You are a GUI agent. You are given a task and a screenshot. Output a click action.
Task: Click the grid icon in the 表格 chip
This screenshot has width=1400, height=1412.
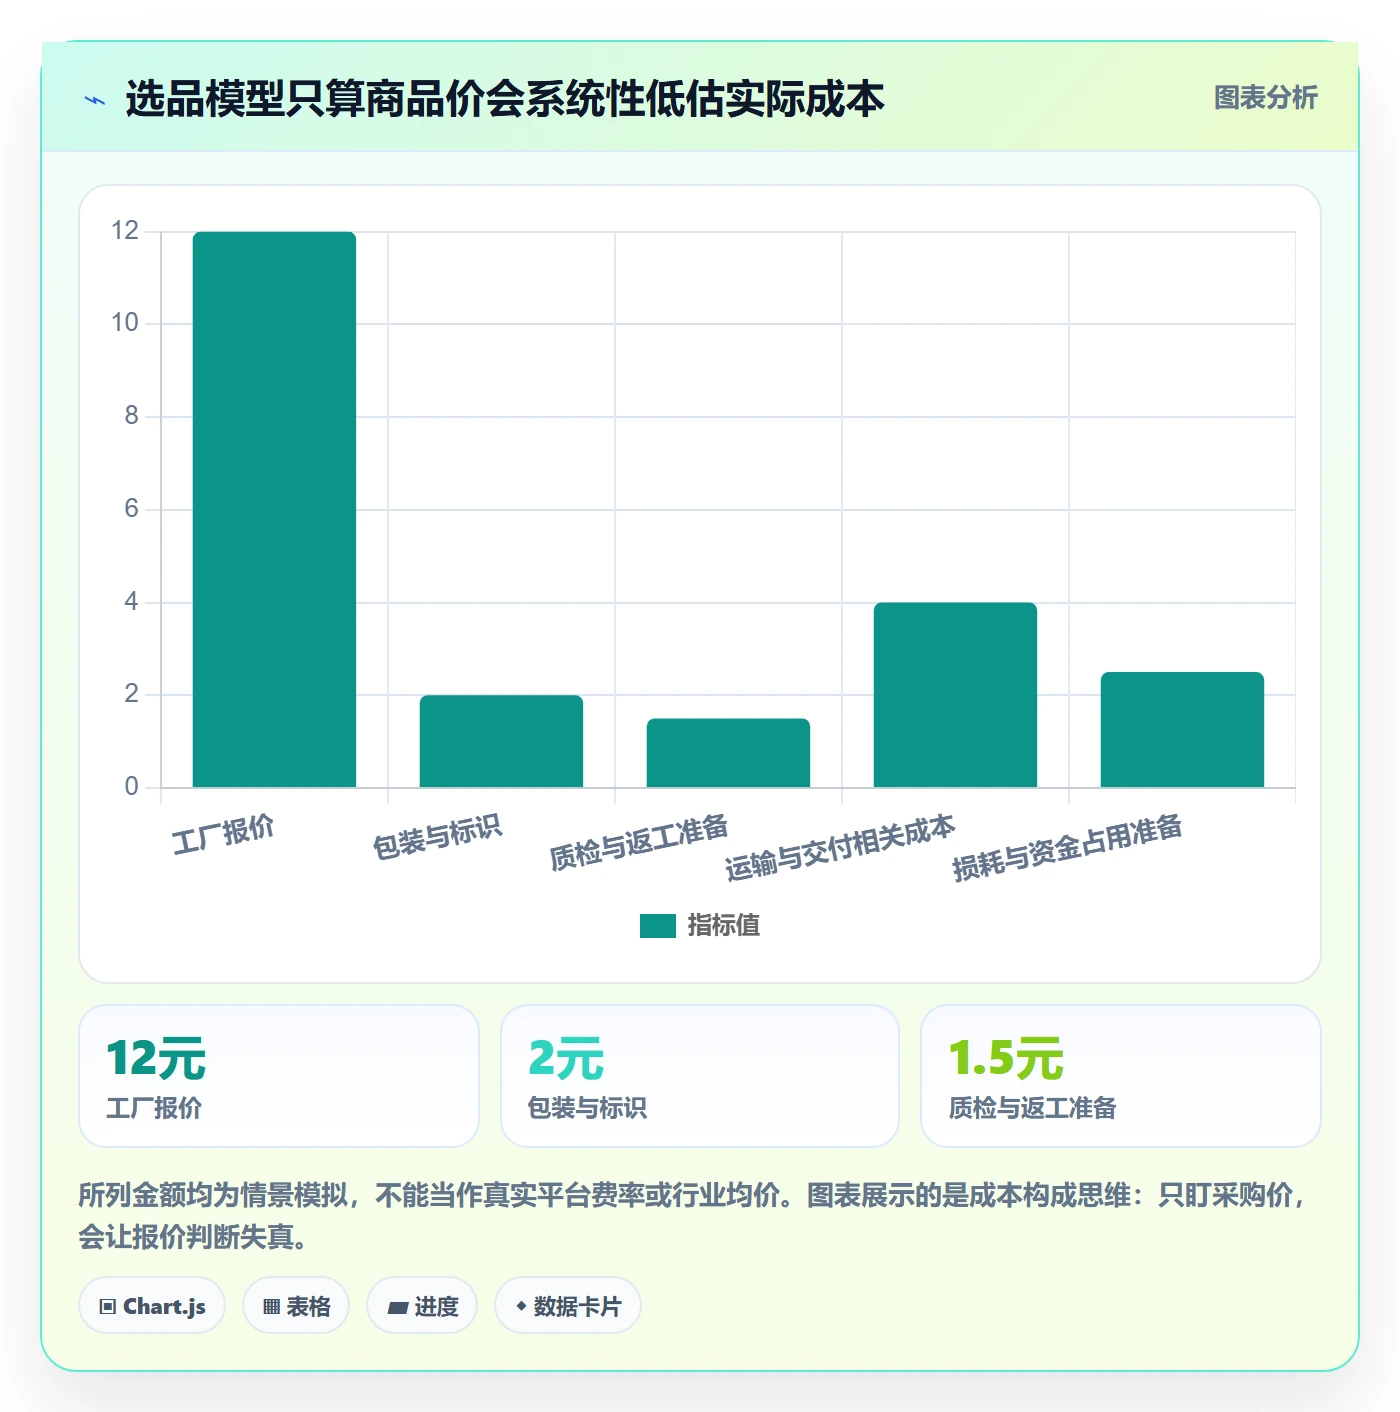point(271,1307)
